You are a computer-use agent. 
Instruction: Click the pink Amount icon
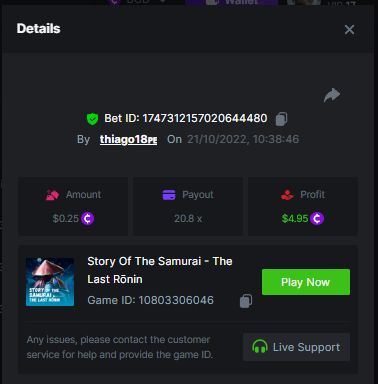(52, 195)
